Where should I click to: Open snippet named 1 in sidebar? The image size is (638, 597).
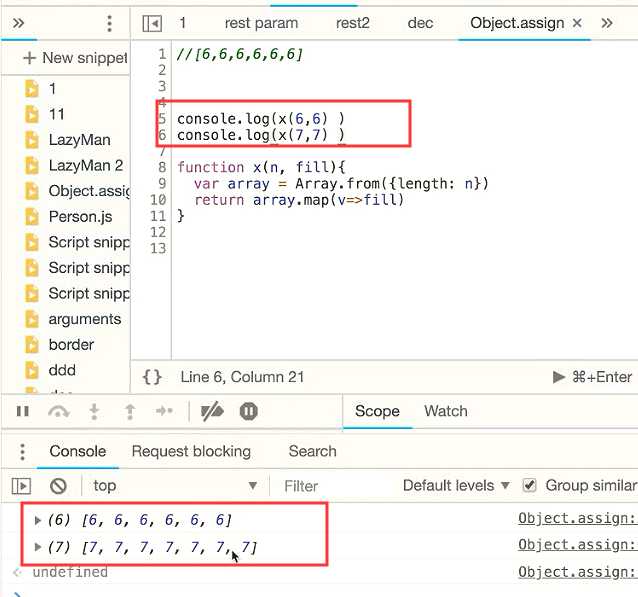click(x=52, y=89)
